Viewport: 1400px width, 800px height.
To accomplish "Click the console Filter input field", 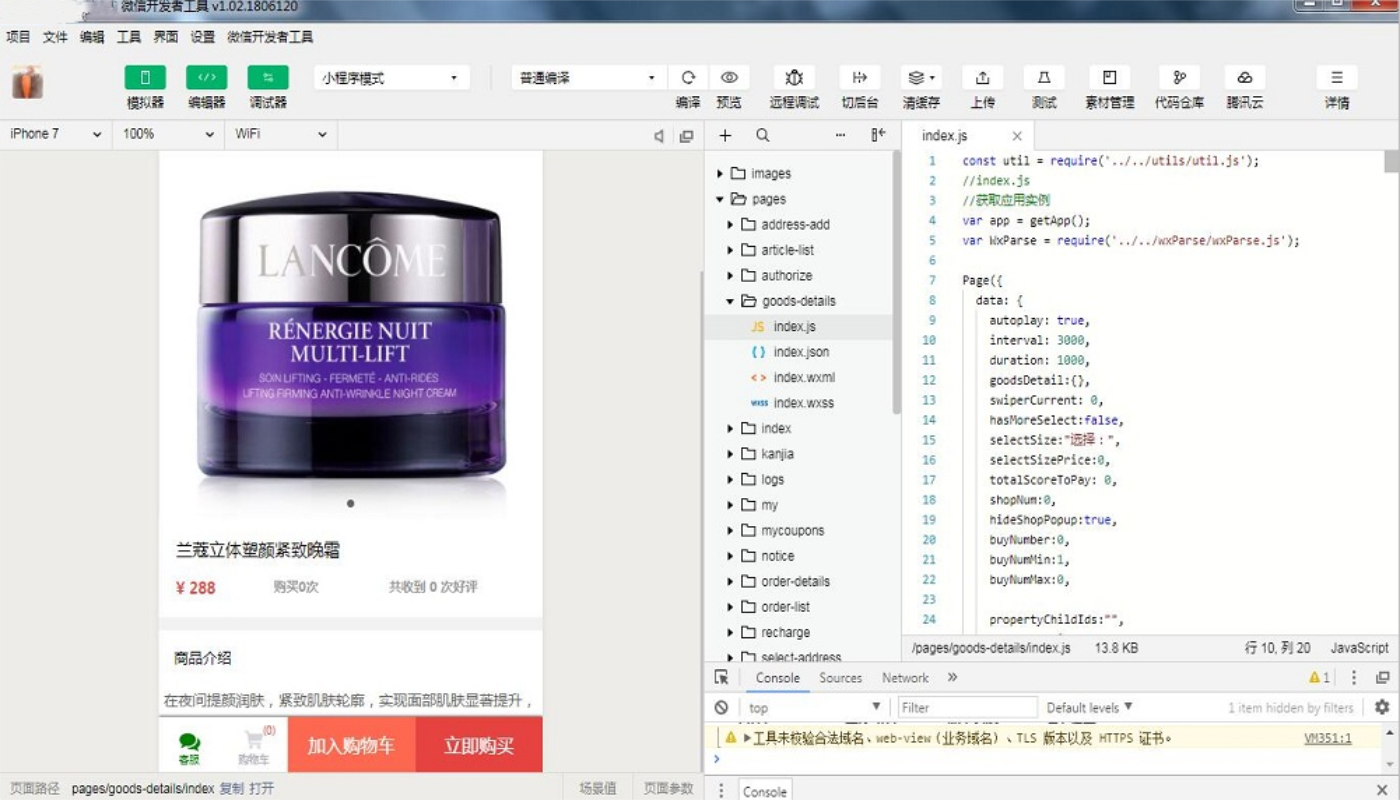I will [x=967, y=708].
